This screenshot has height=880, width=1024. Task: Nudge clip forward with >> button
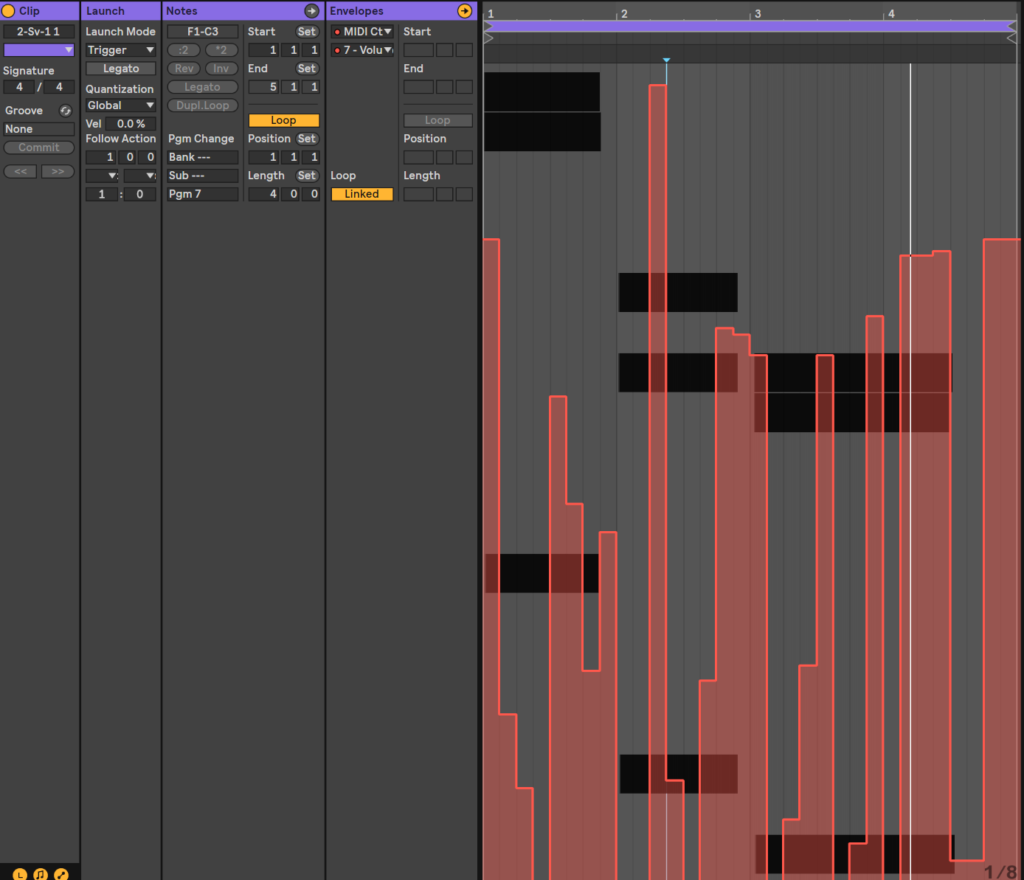point(57,171)
